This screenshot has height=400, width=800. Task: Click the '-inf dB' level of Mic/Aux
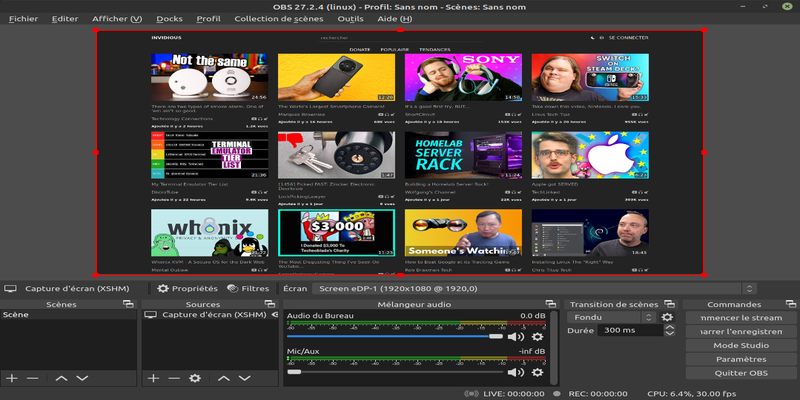click(532, 351)
